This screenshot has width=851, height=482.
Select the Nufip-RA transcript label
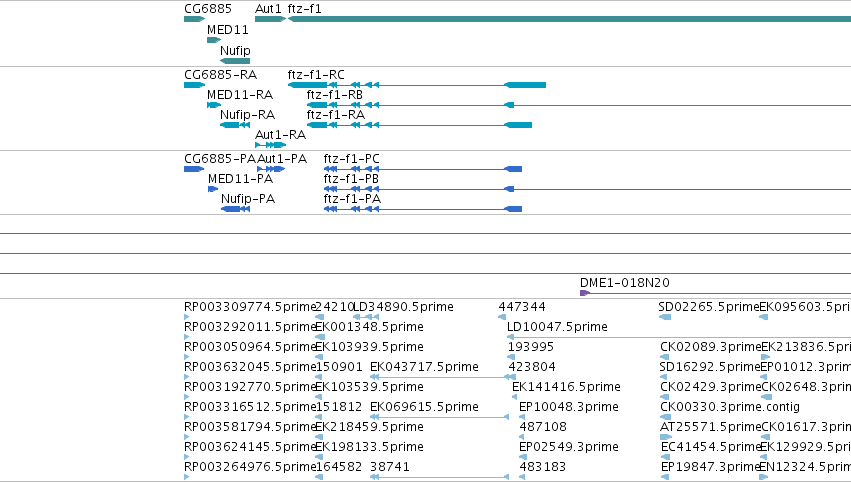click(247, 115)
